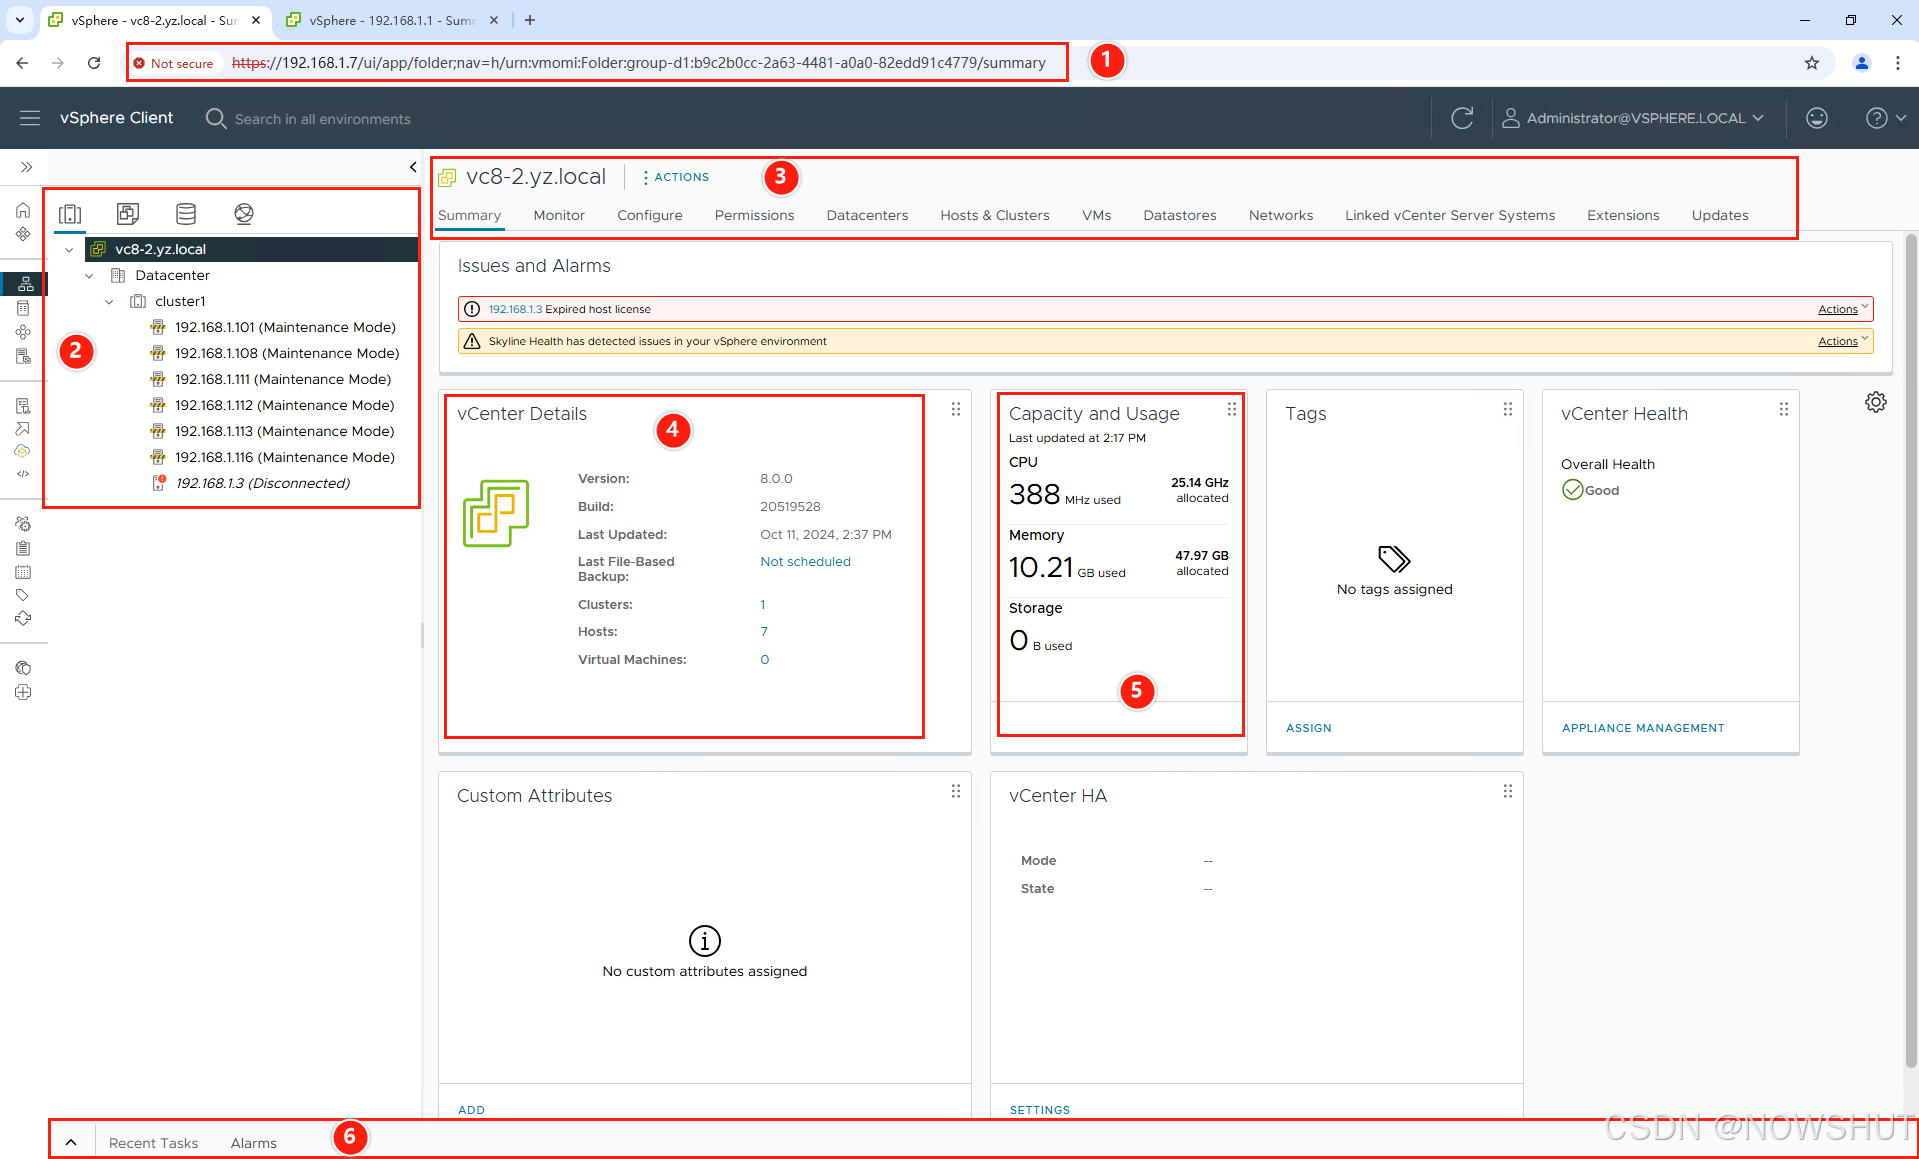Open the help menu dropdown
The height and width of the screenshot is (1159, 1919).
coord(1886,118)
